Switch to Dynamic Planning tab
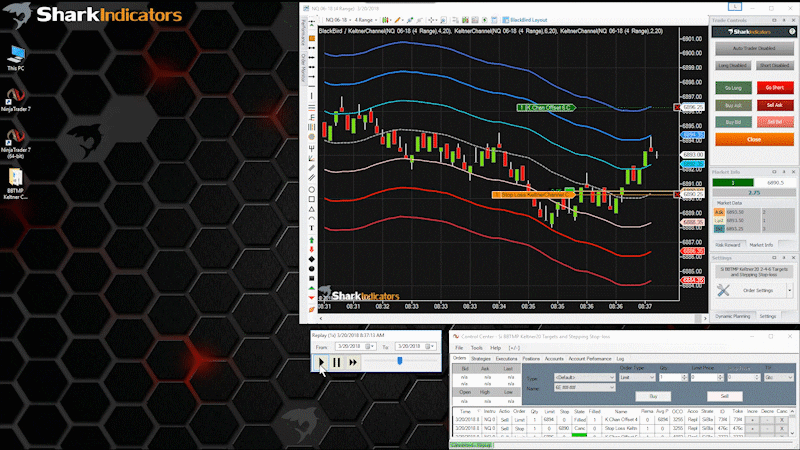Image resolution: width=800 pixels, height=450 pixels. (x=732, y=316)
